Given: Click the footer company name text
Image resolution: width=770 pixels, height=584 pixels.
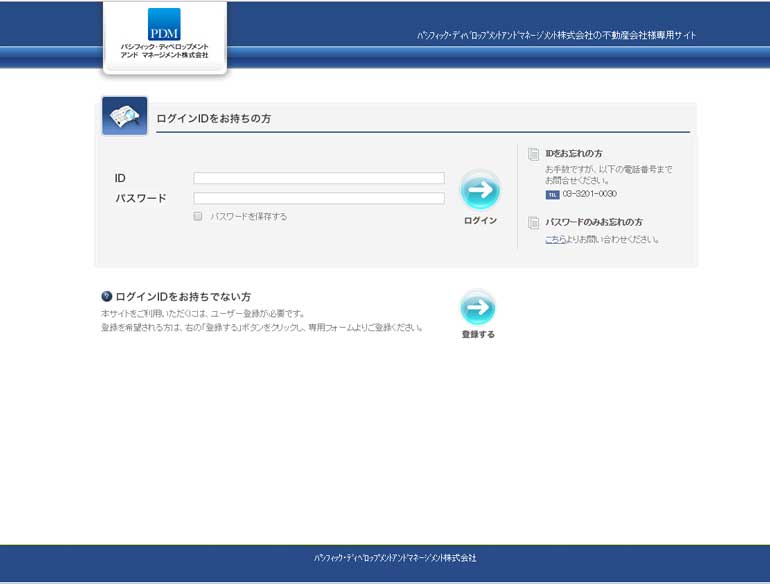Looking at the screenshot, I should tap(395, 558).
